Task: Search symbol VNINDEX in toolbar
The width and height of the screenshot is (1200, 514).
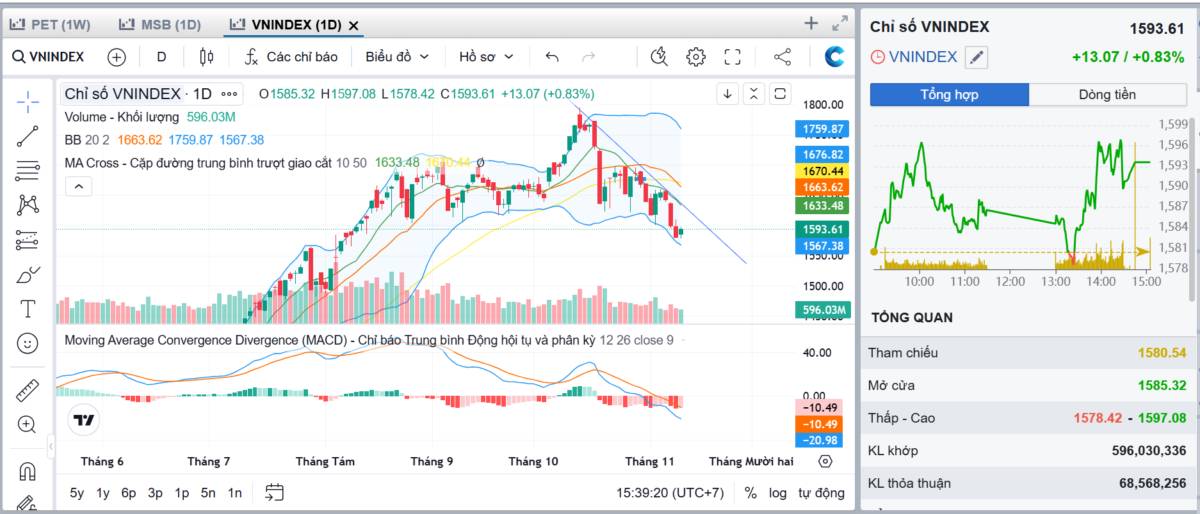Action: coord(48,57)
